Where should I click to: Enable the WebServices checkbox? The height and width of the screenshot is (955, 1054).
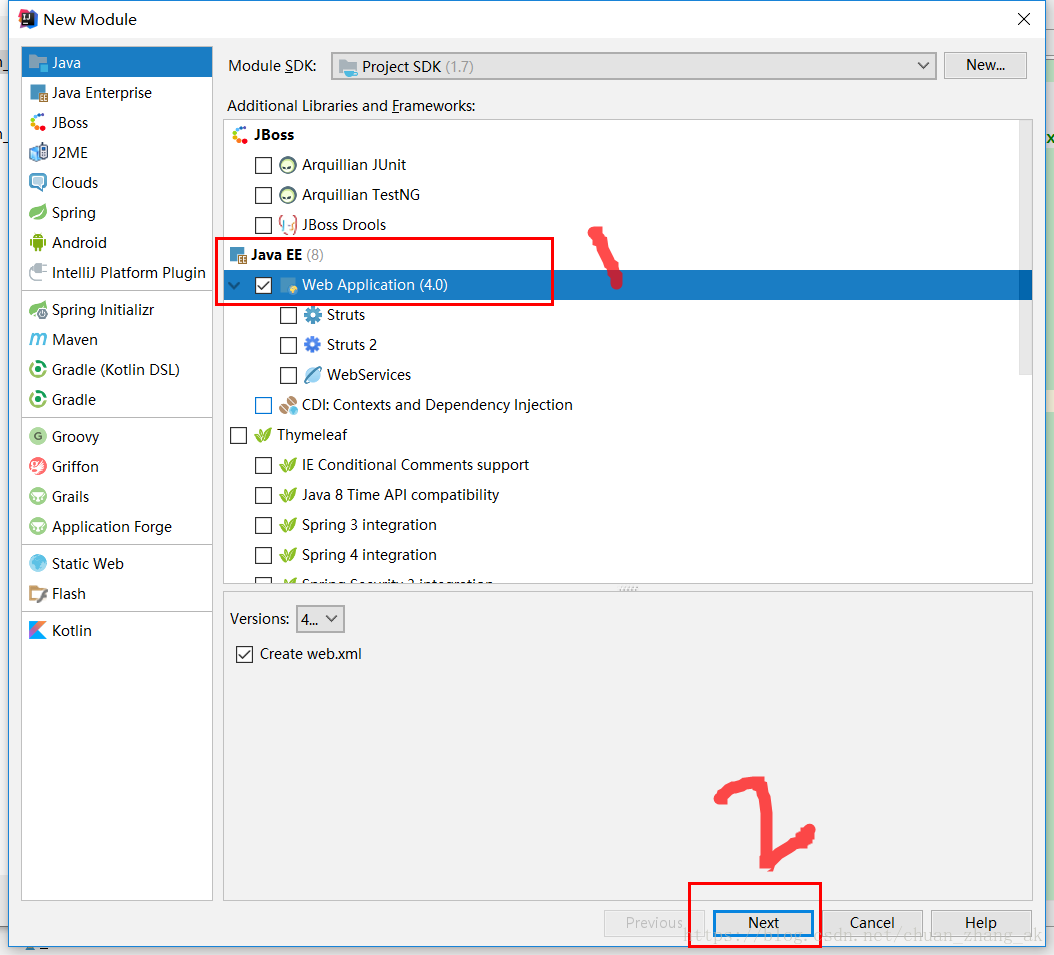tap(288, 375)
